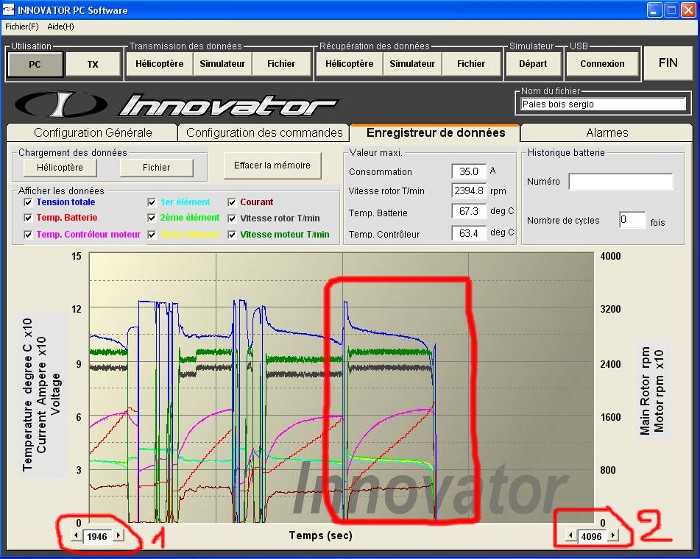This screenshot has height=559, width=700.
Task: Click the USB Connexion button
Action: [602, 64]
